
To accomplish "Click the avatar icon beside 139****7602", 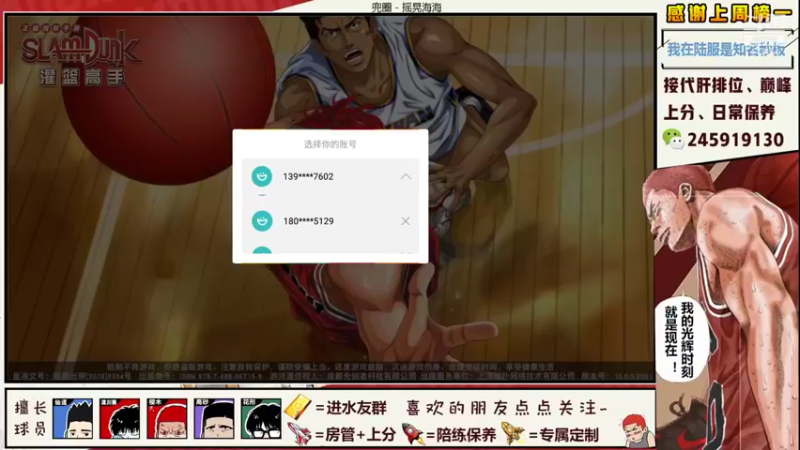I will click(x=262, y=177).
